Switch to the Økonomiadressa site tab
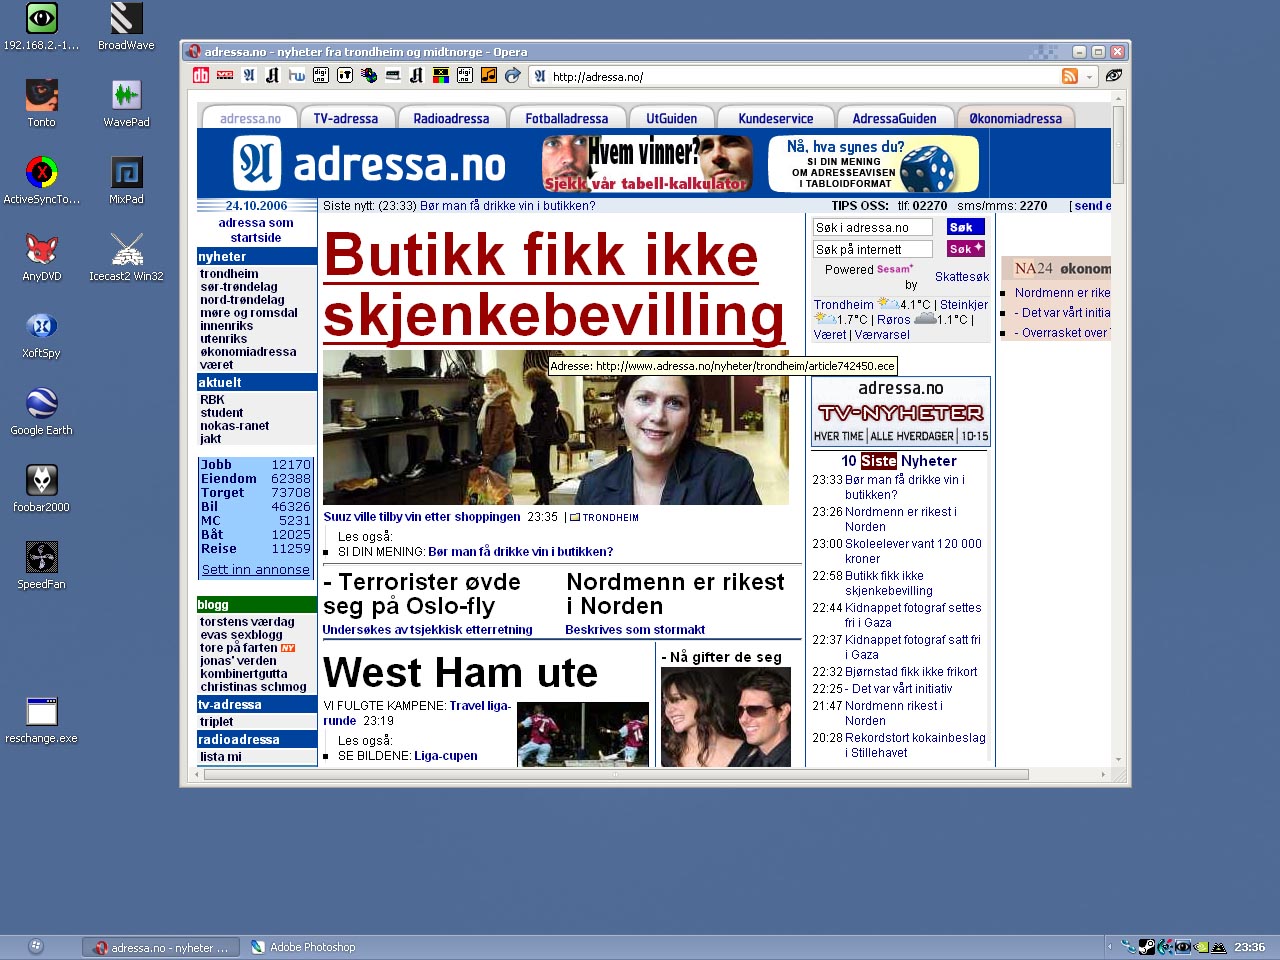 1016,118
